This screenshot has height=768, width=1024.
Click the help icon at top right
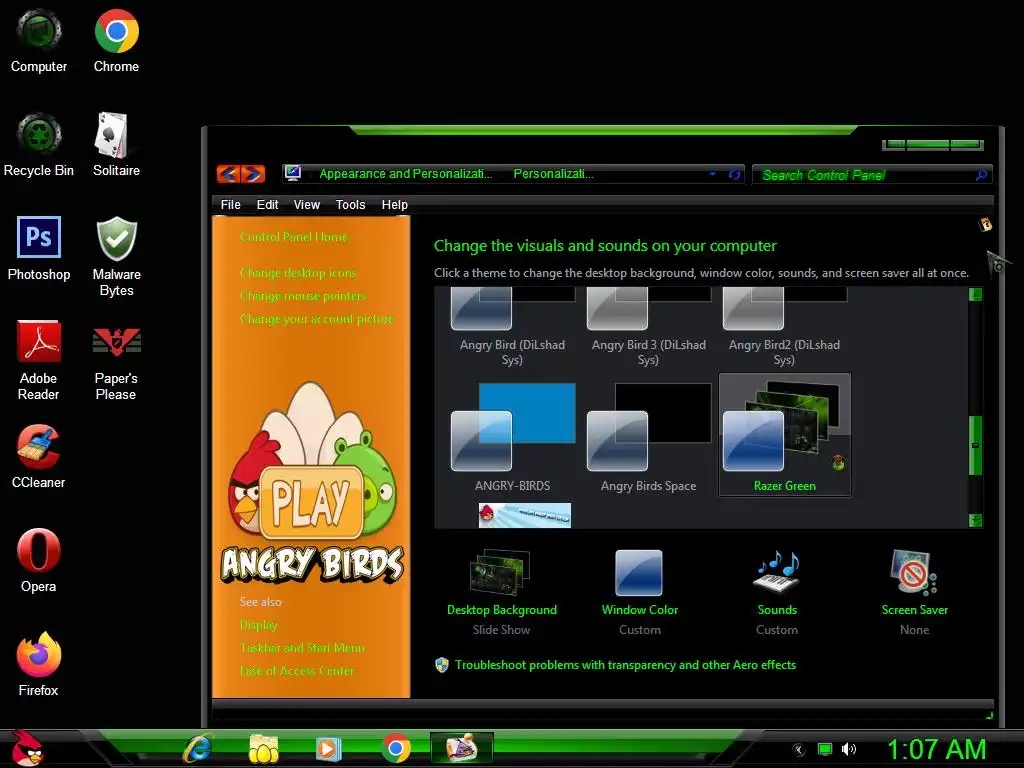985,225
